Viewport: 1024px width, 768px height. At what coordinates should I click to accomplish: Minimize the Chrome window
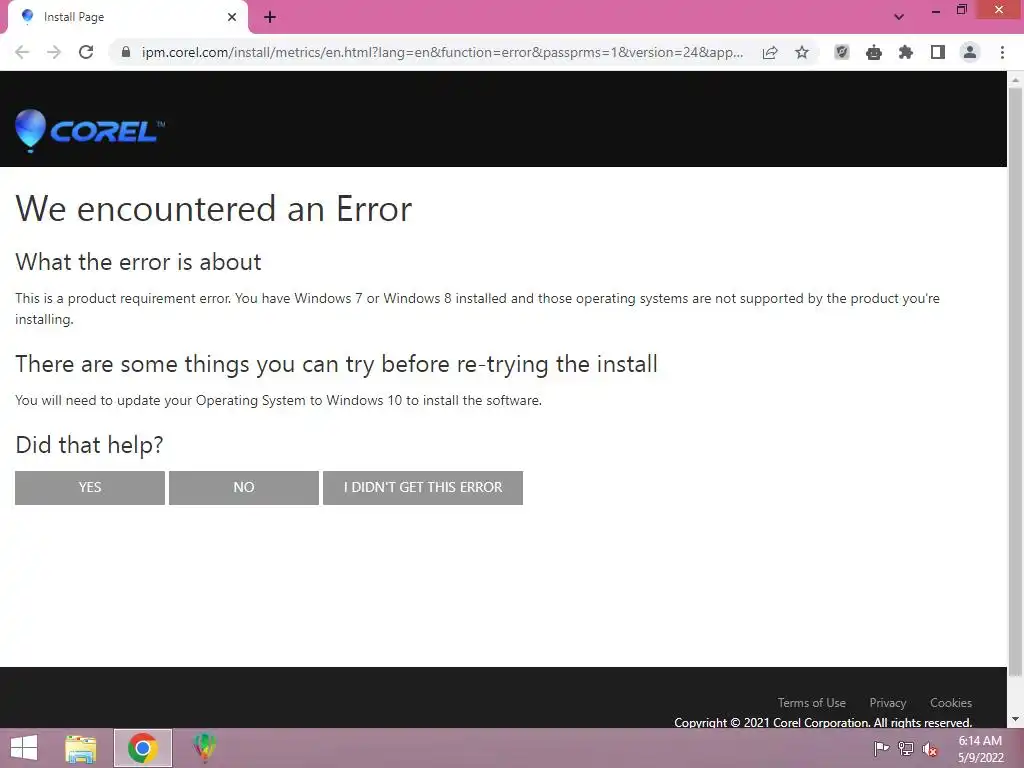tap(936, 11)
